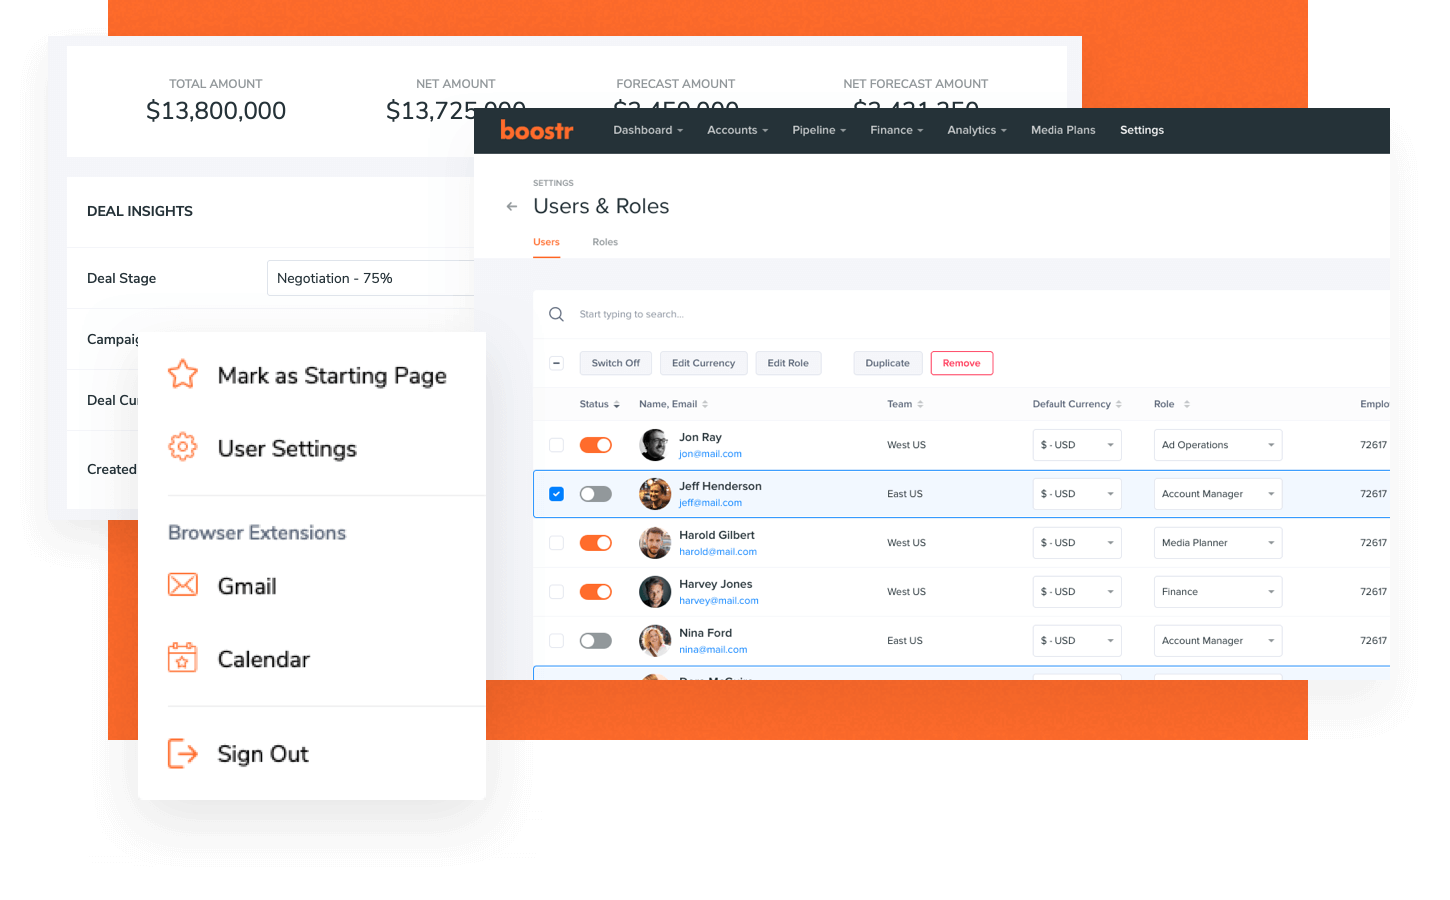Click the star icon beside Mark as Starting Page
The height and width of the screenshot is (900, 1450).
pos(183,374)
